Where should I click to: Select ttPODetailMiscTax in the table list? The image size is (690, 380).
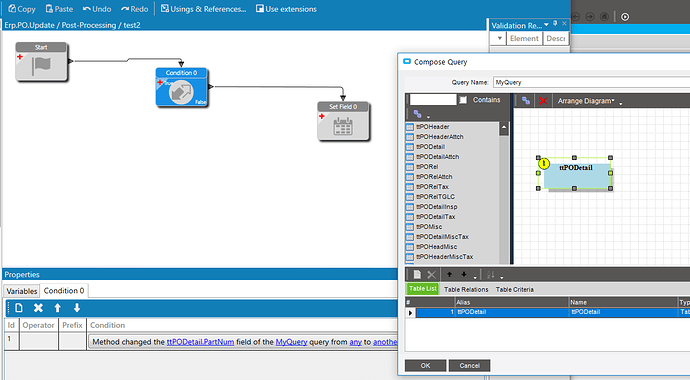[x=442, y=237]
